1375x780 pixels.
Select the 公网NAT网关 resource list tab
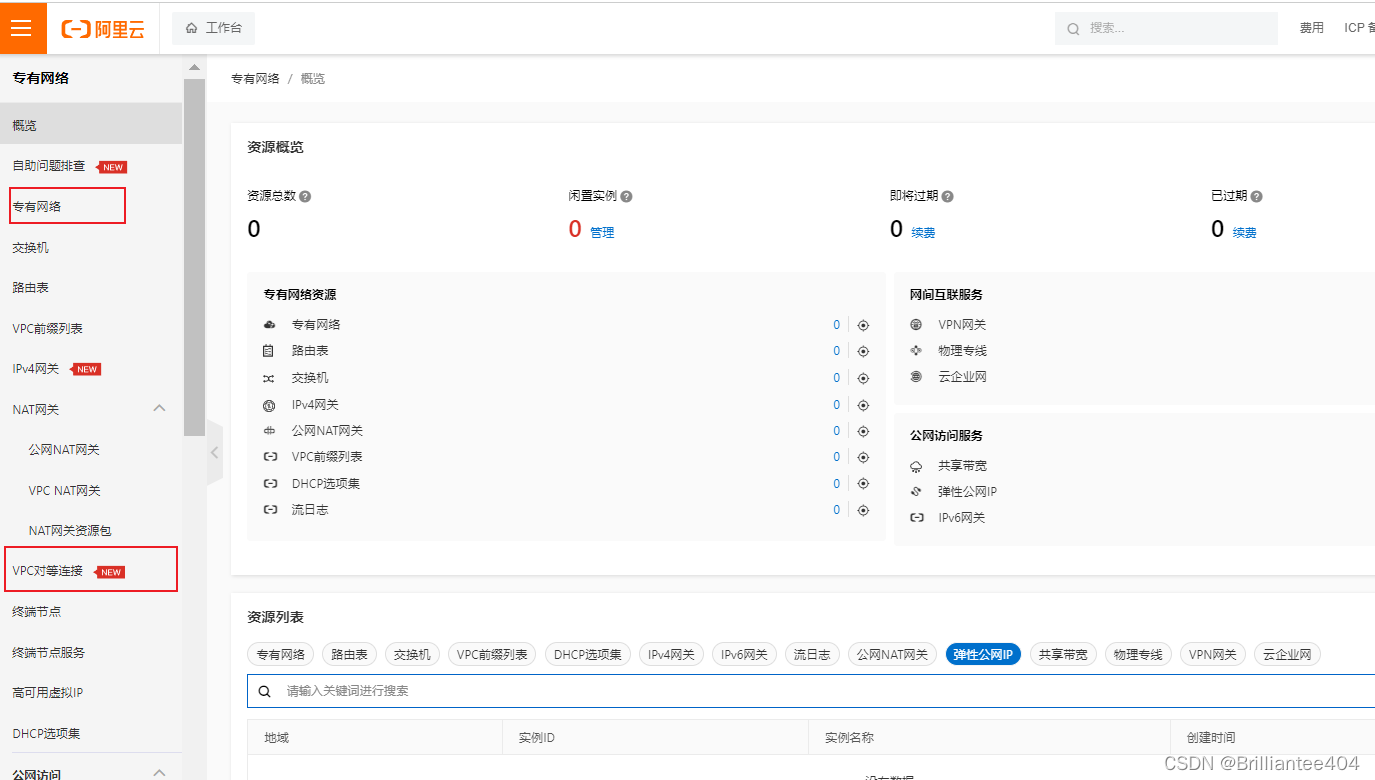(x=892, y=655)
